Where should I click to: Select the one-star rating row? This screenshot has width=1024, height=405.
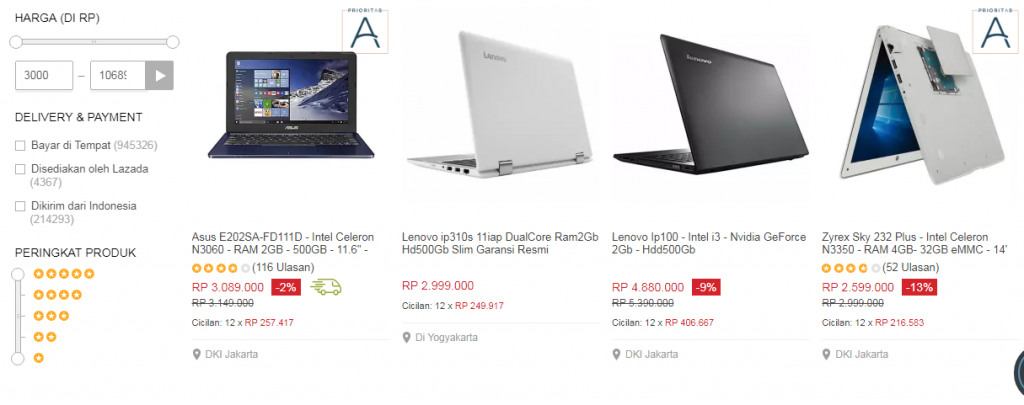click(x=39, y=358)
